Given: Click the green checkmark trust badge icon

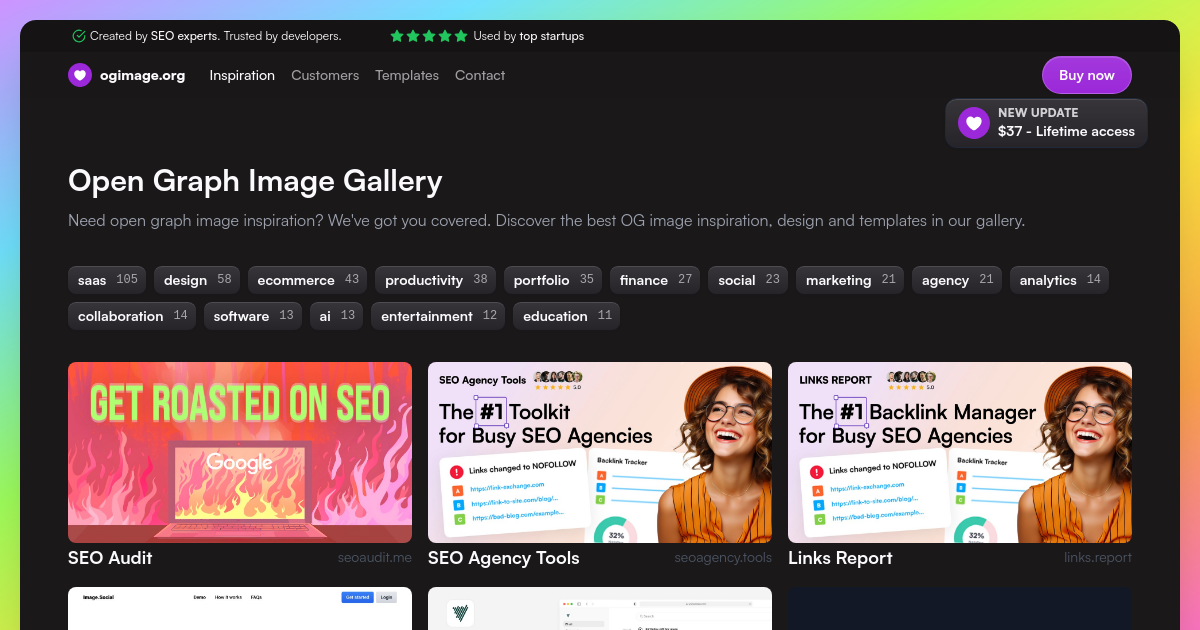Looking at the screenshot, I should (79, 36).
